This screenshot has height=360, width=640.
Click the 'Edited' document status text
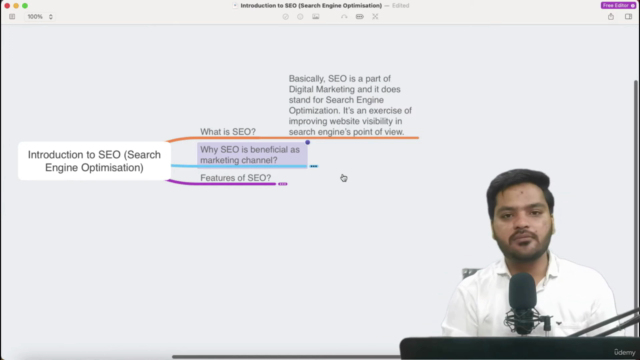[400, 5]
